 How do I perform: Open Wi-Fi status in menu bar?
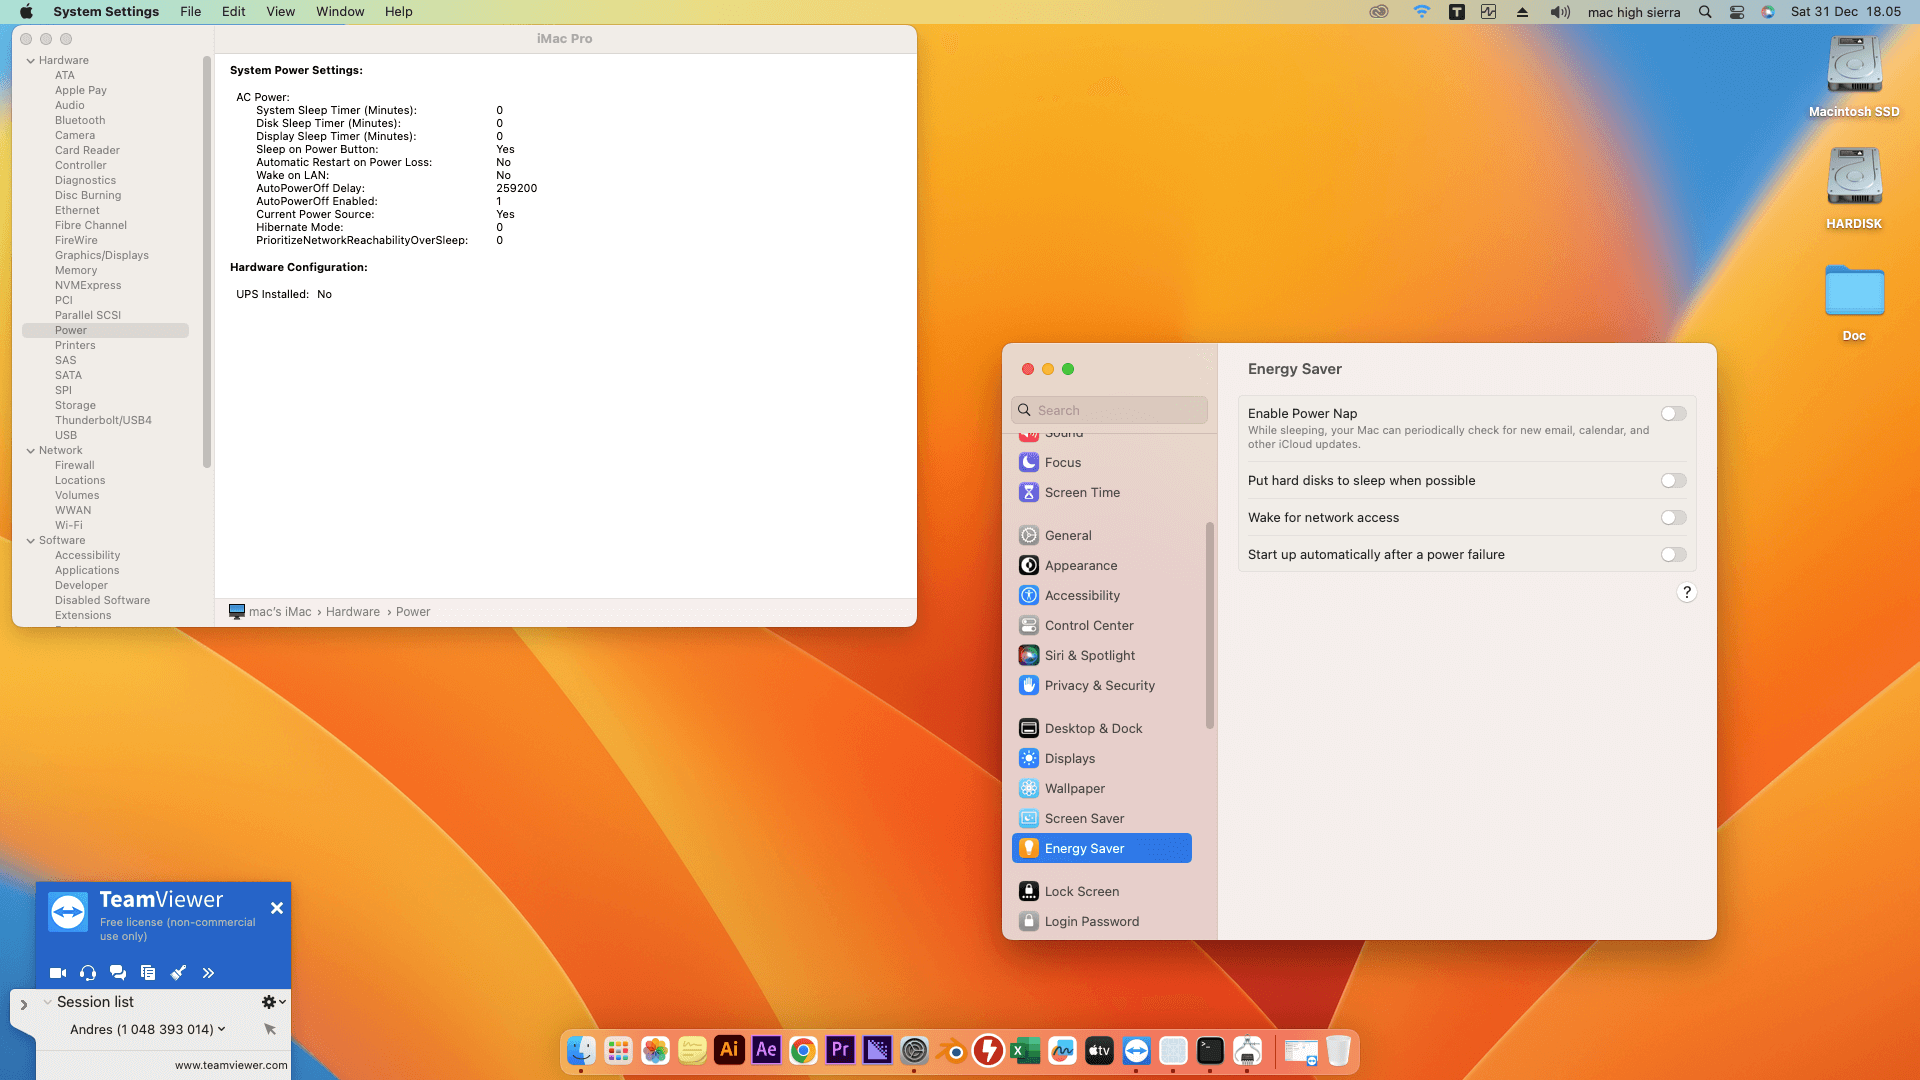(1421, 12)
